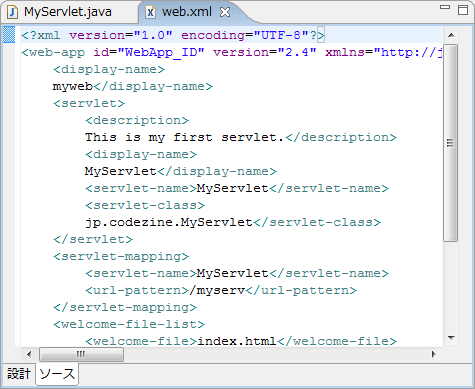Click the opening <servlet-mapping> tag
Image resolution: width=475 pixels, height=389 pixels.
click(121, 256)
